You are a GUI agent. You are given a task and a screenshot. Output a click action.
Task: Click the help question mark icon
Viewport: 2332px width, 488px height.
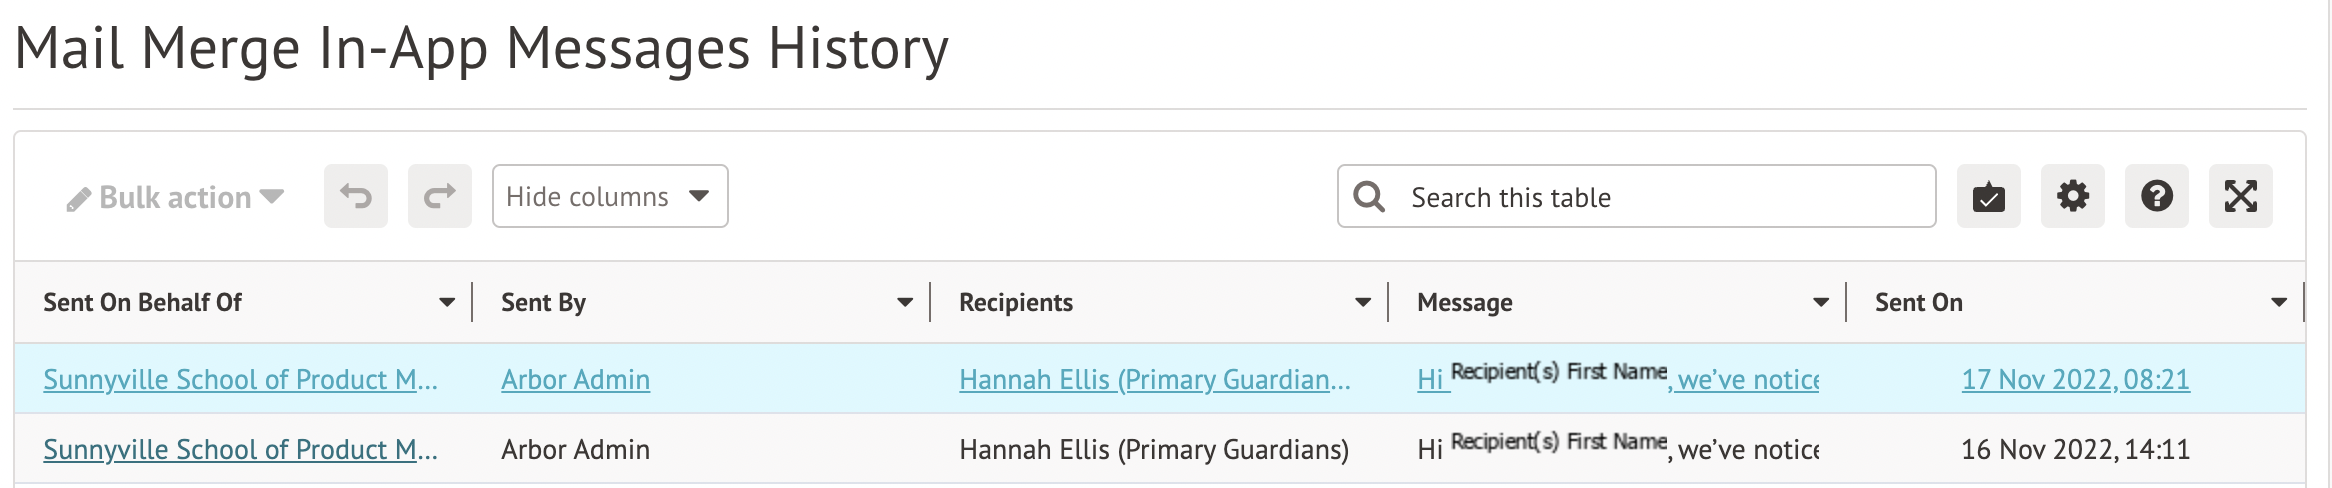[x=2156, y=196]
